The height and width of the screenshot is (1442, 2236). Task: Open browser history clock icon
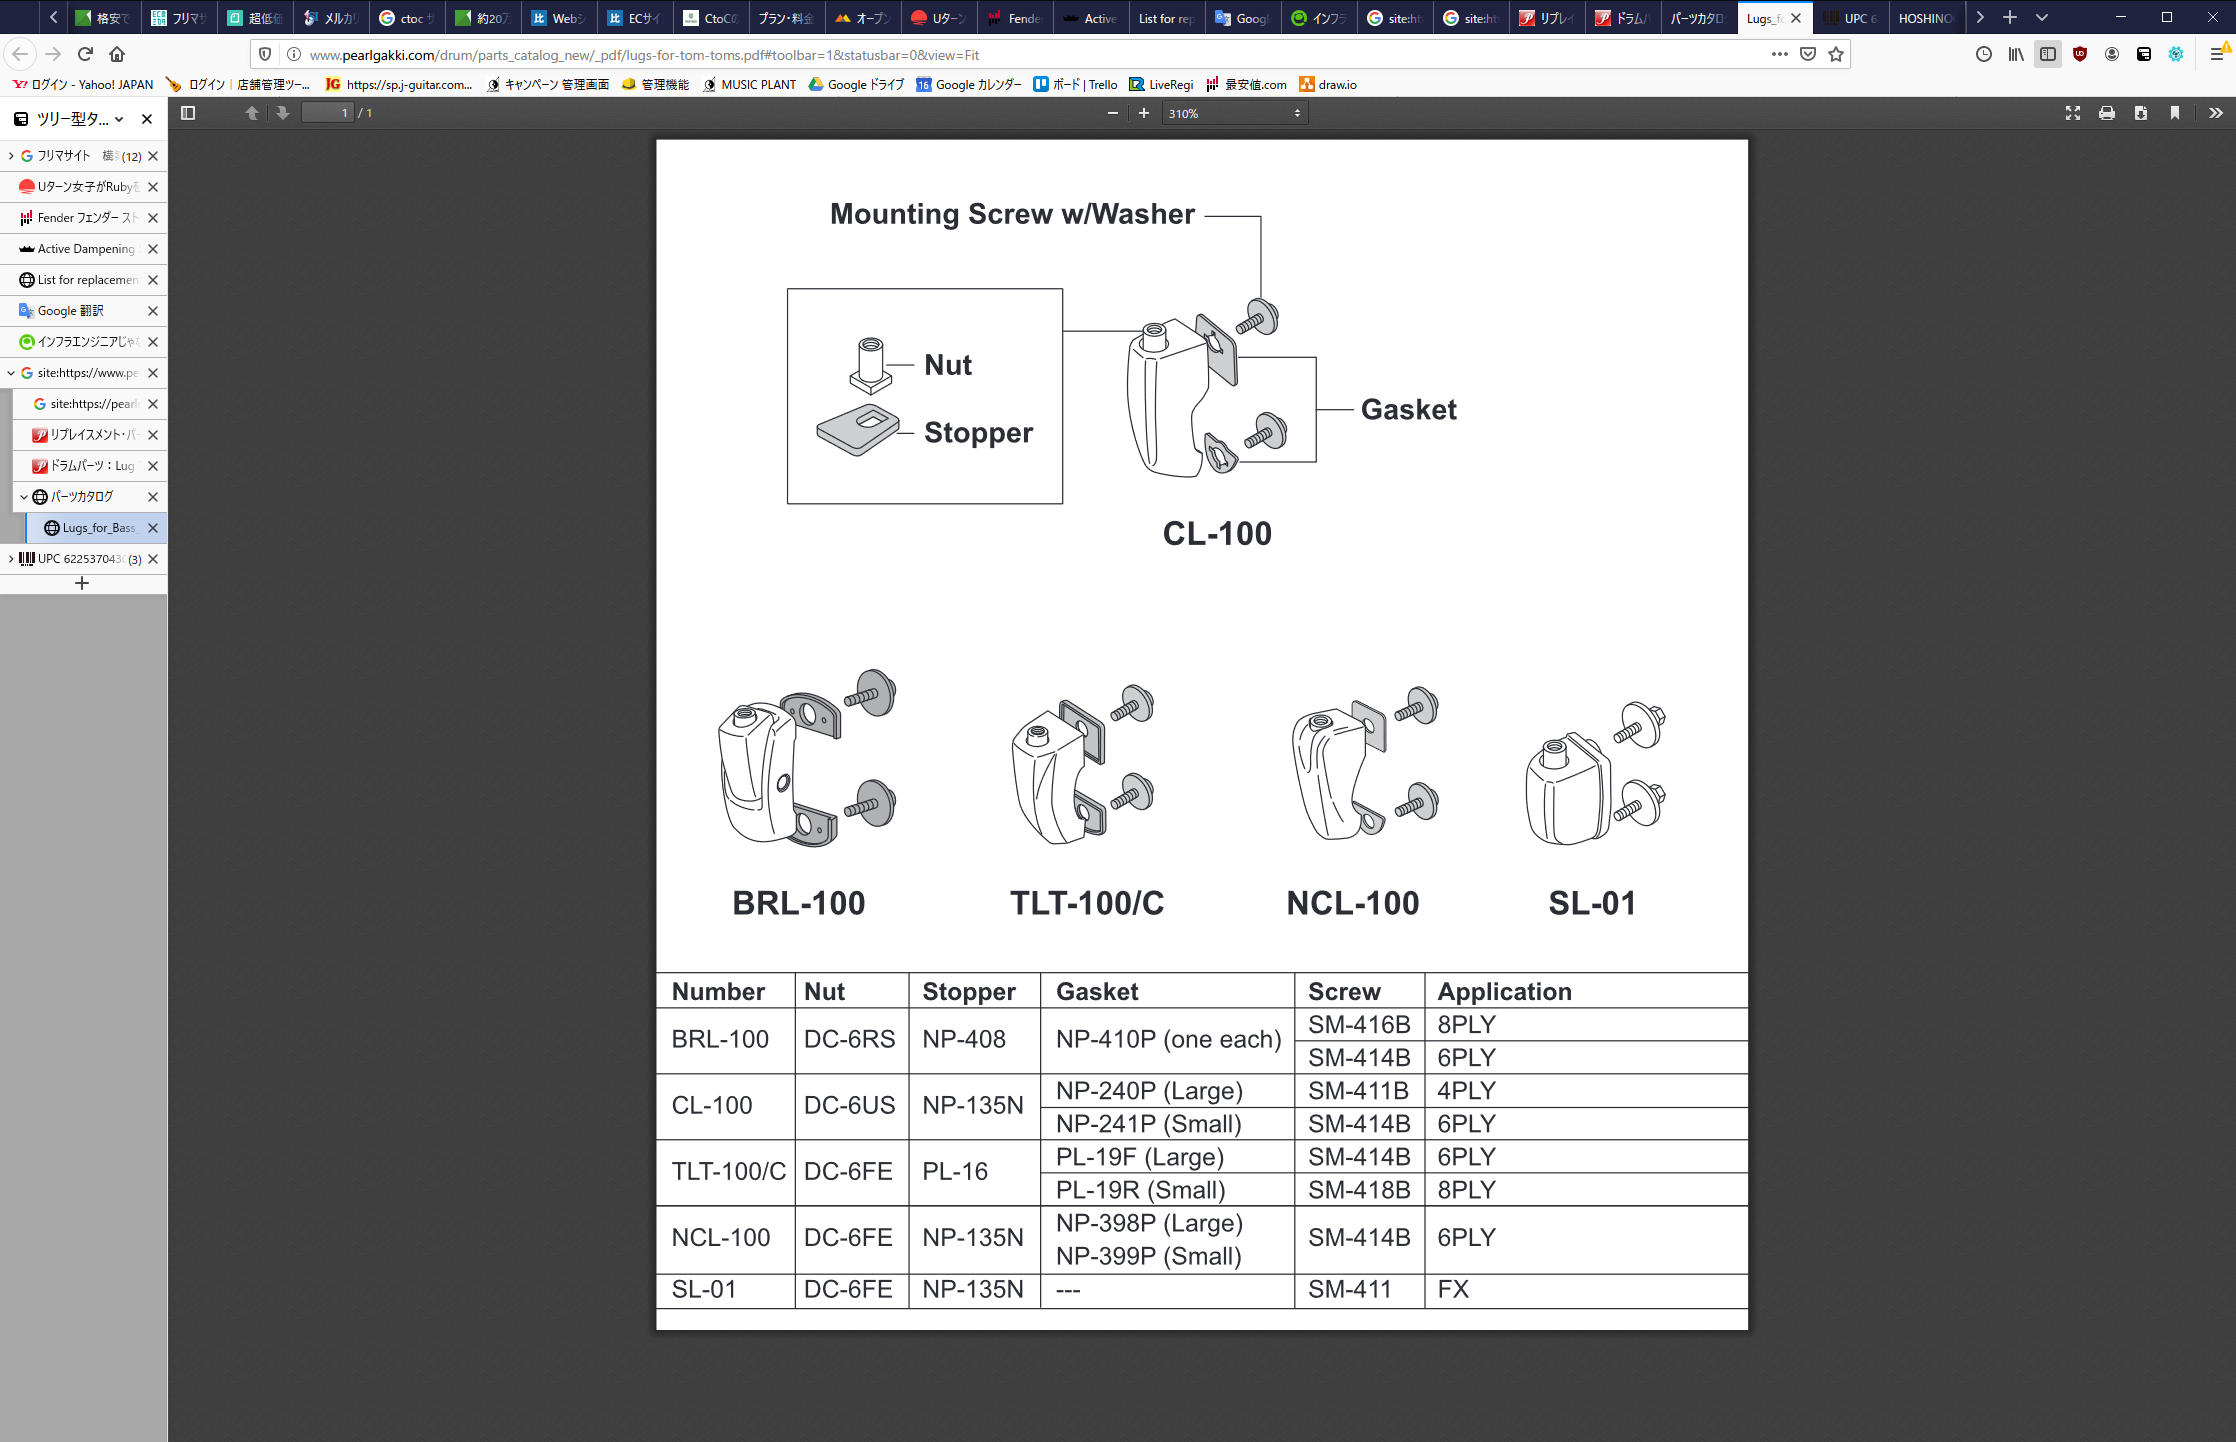coord(1984,54)
